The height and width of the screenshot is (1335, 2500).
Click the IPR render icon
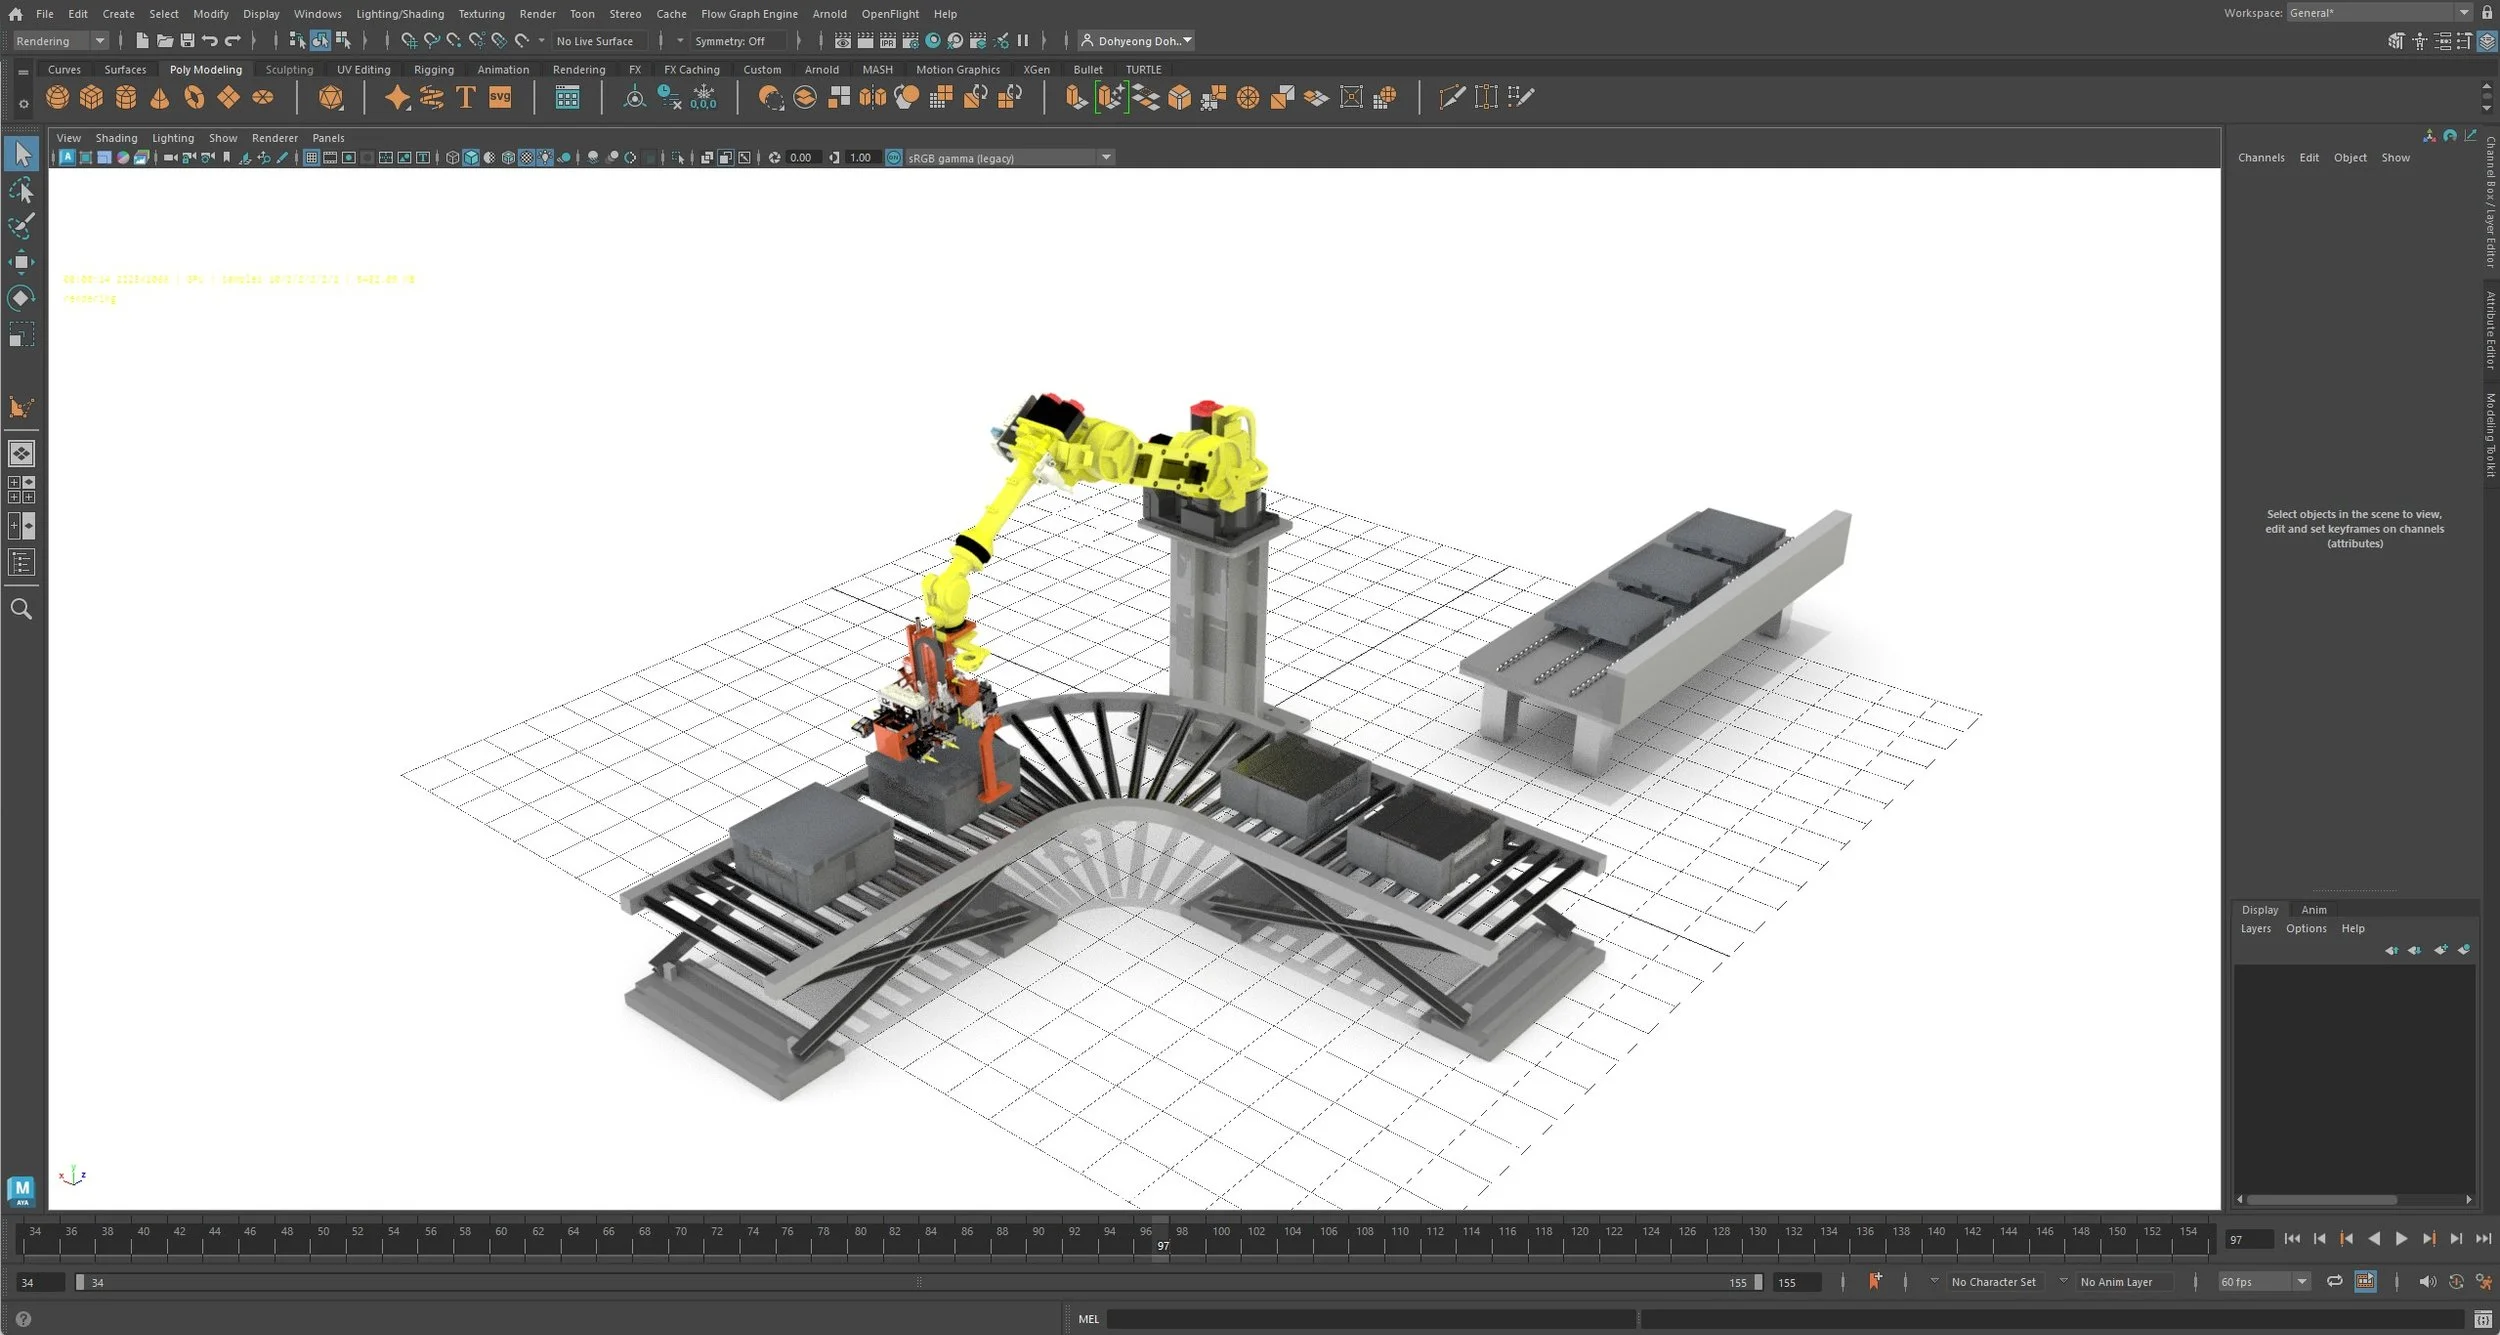tap(888, 41)
